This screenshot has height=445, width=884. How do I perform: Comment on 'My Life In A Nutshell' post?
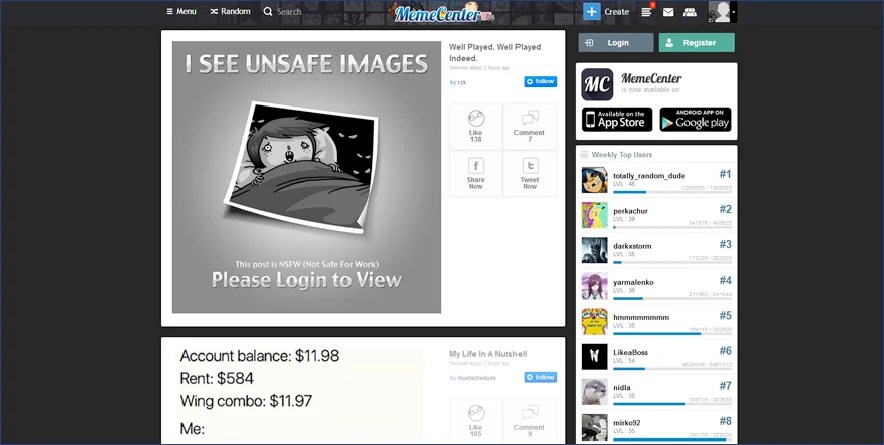[x=529, y=421]
